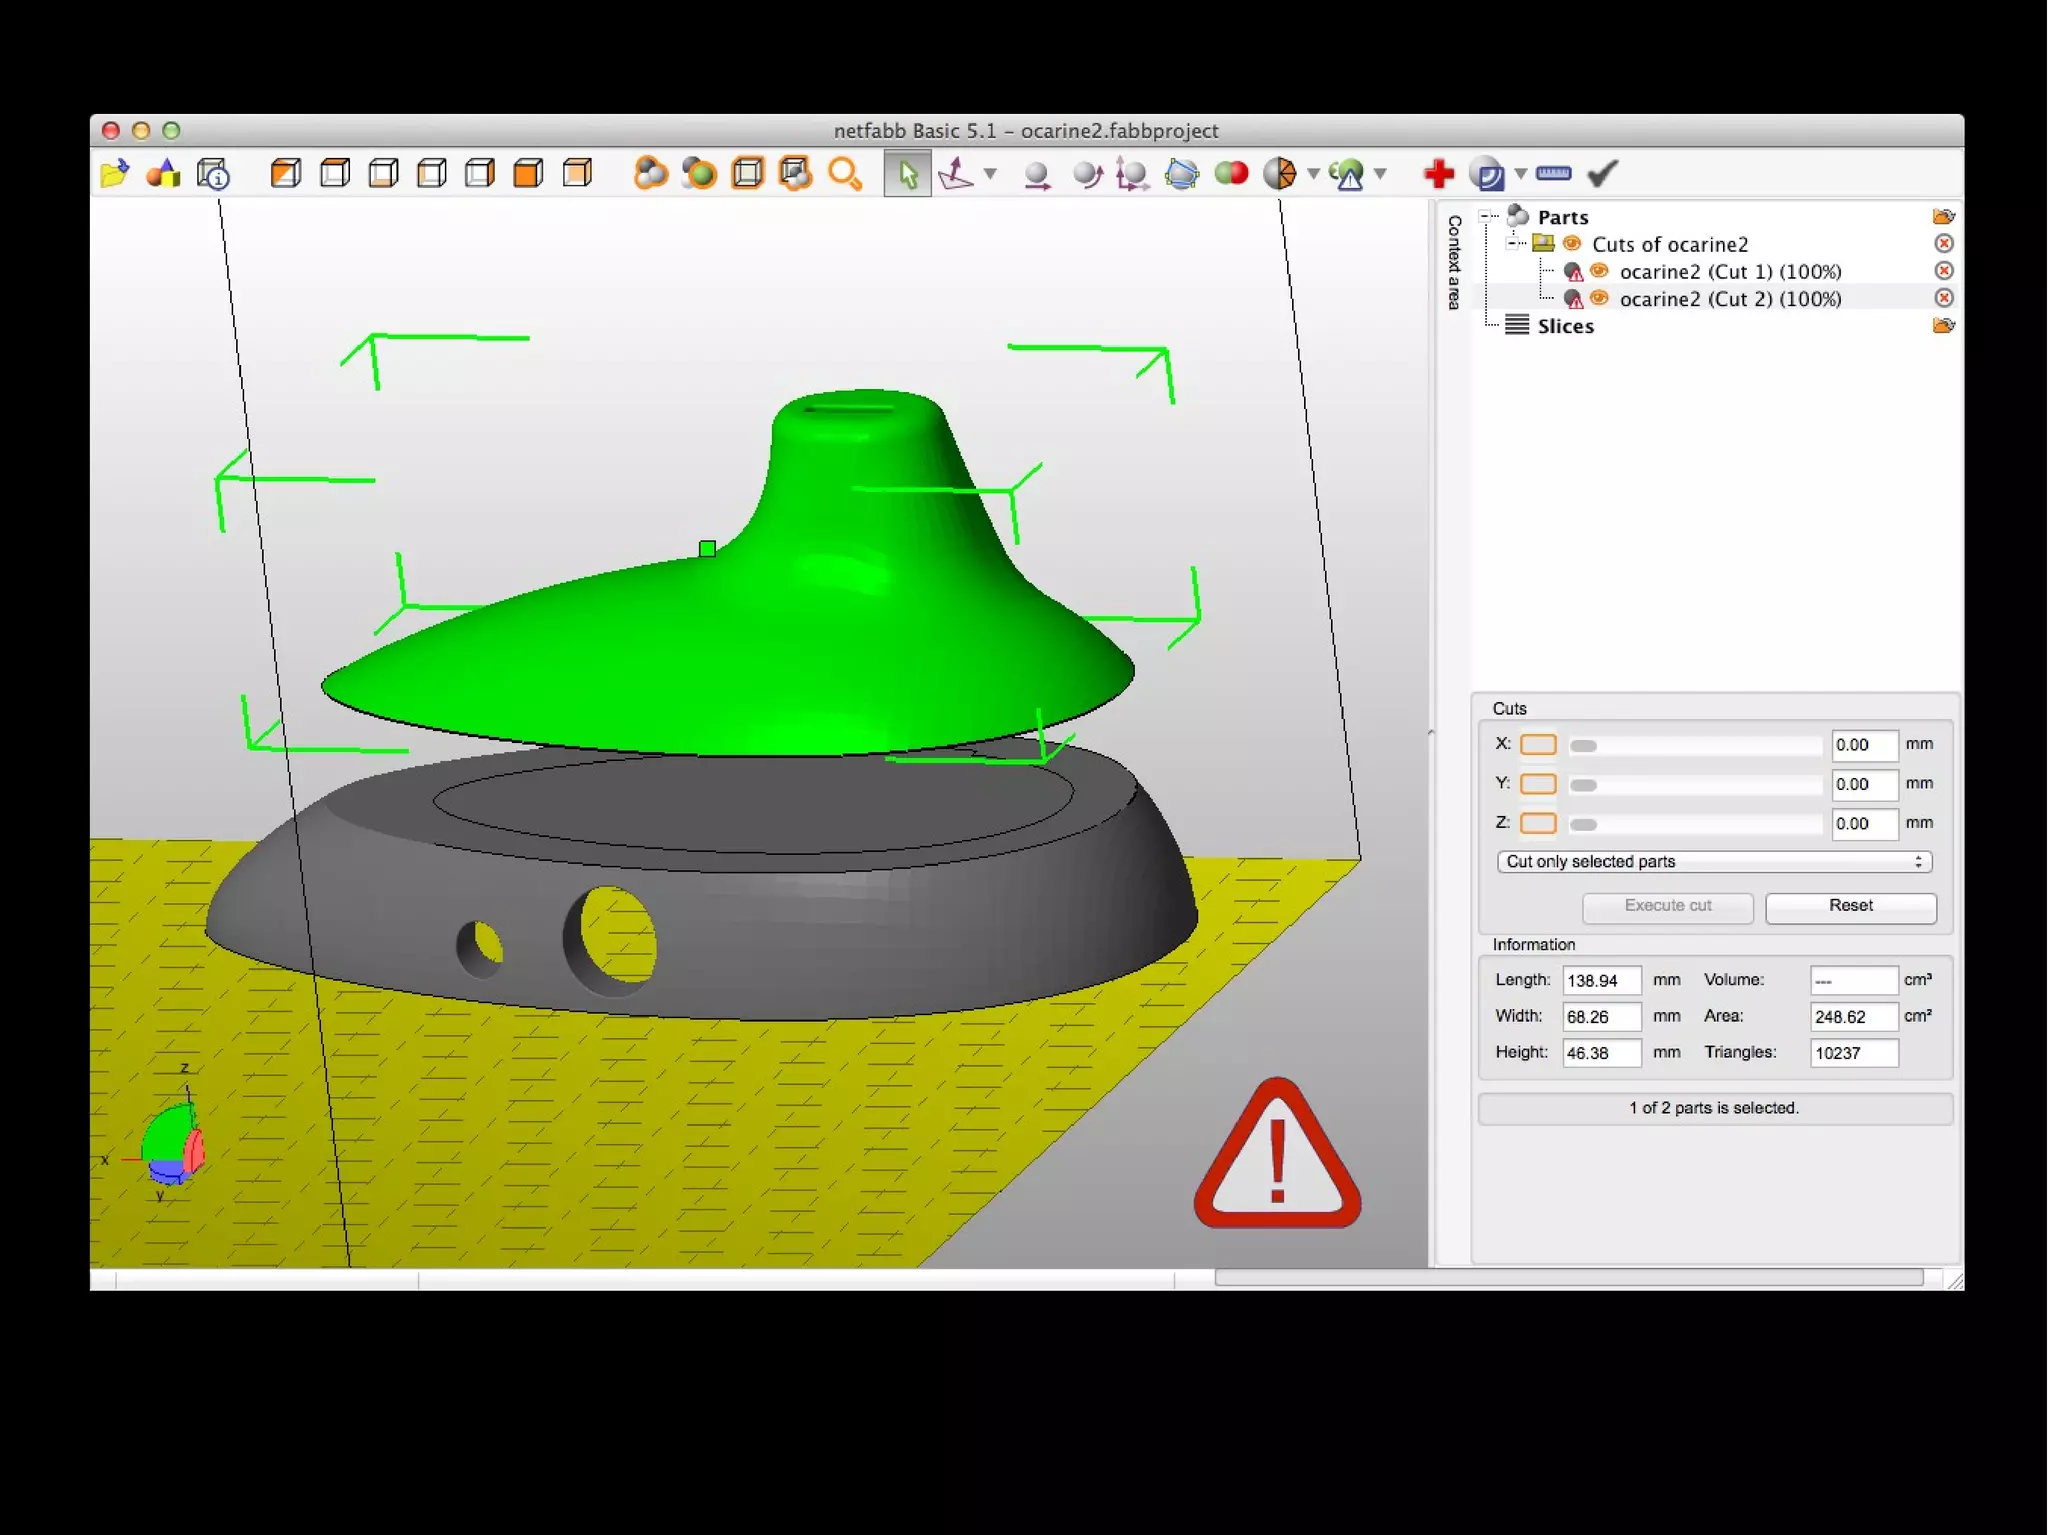Open 'Cut only selected parts' dropdown
The height and width of the screenshot is (1535, 2048).
point(1713,862)
